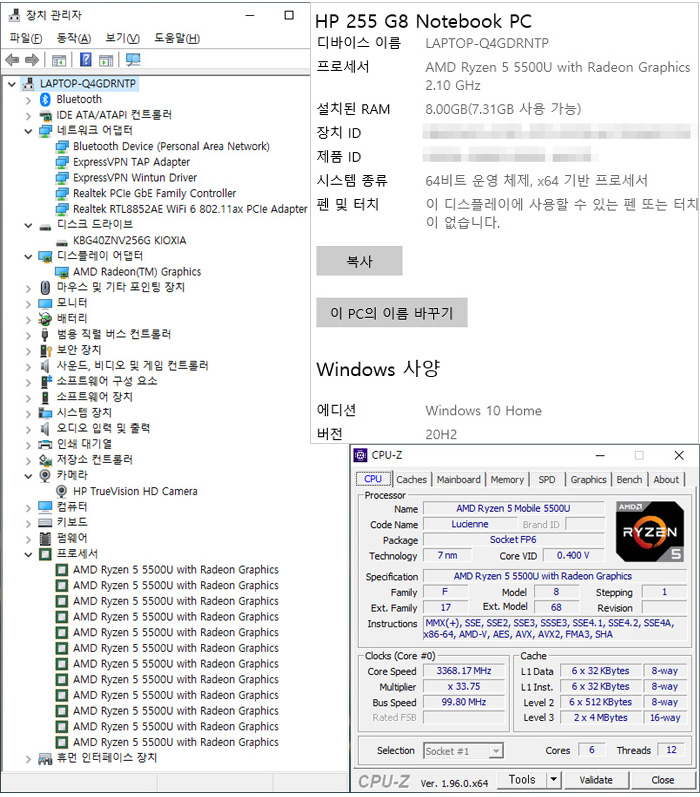Click the Tools button in CPU-Z
This screenshot has height=797, width=700.
[x=522, y=780]
